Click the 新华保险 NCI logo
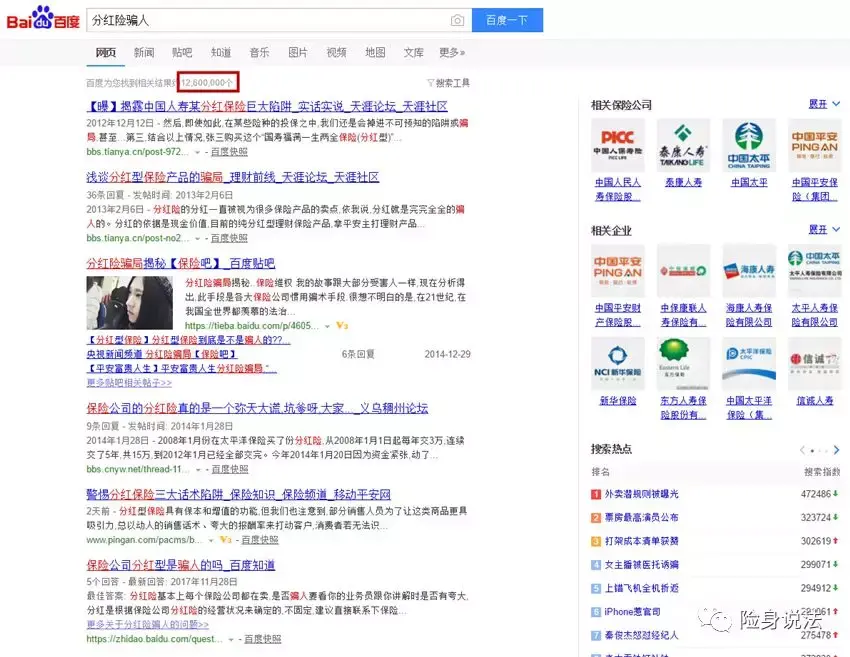This screenshot has height=657, width=850. pyautogui.click(x=618, y=365)
